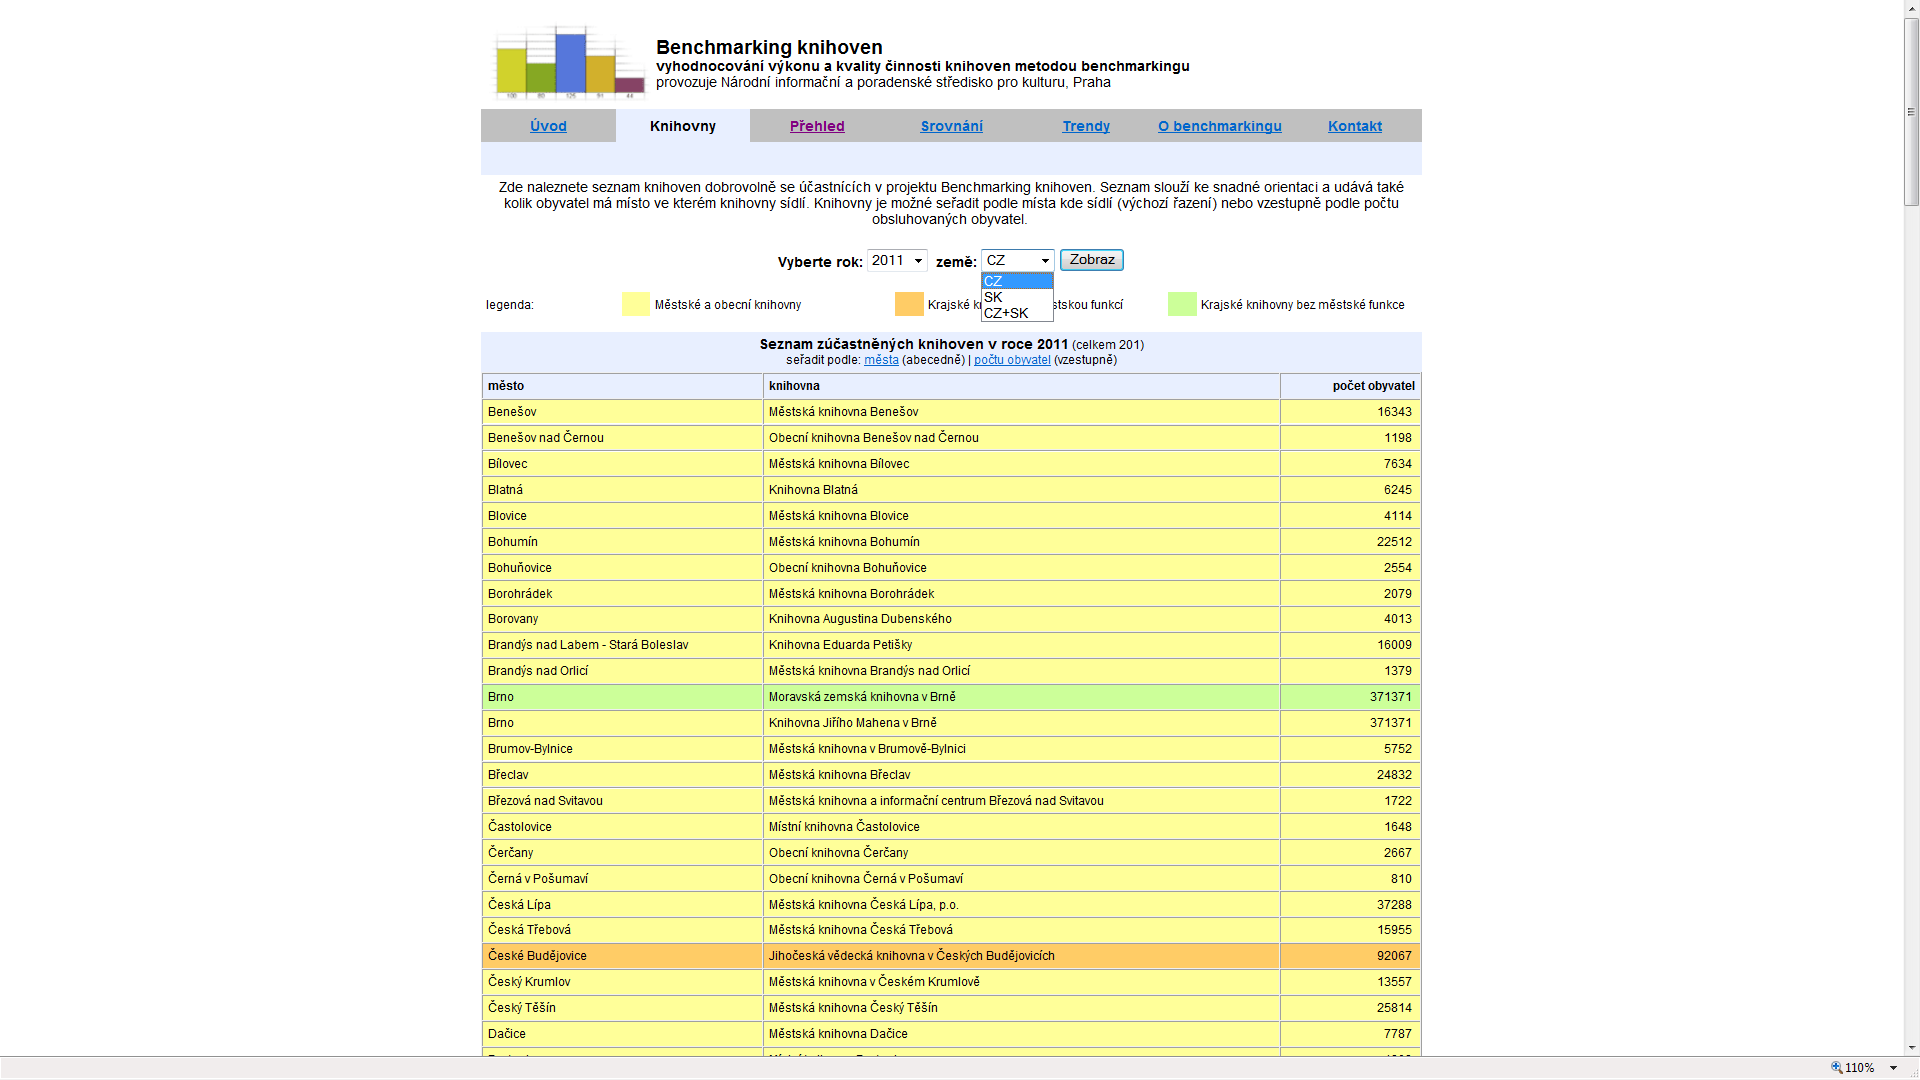Select CZ option in the country list
Image resolution: width=1920 pixels, height=1080 pixels.
point(1017,281)
